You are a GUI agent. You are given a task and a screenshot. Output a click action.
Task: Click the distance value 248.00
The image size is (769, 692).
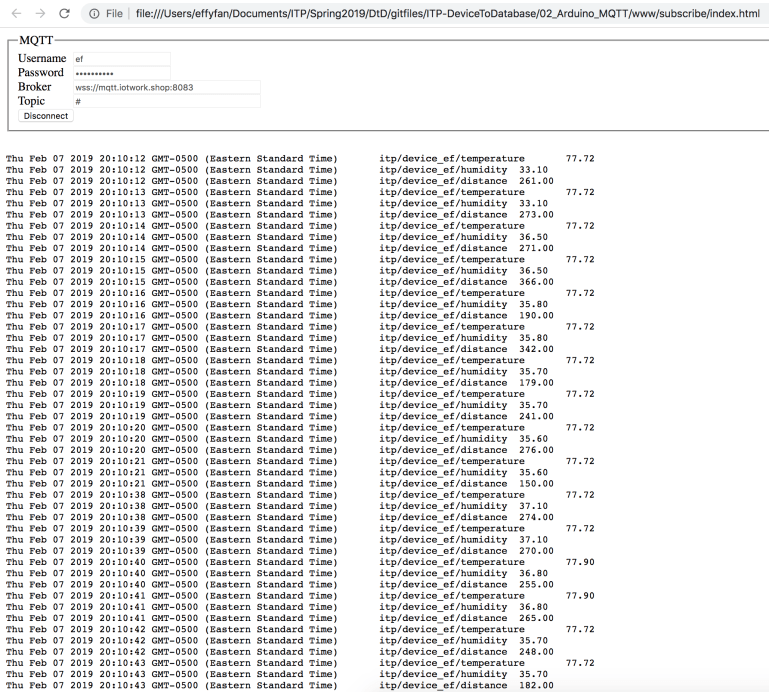[x=536, y=651]
